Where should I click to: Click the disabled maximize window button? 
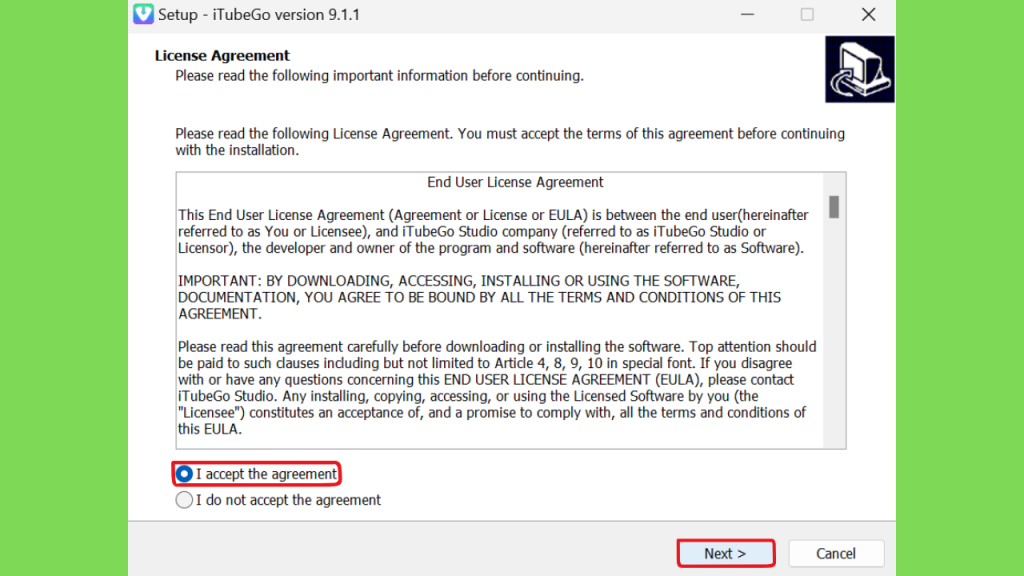point(807,14)
